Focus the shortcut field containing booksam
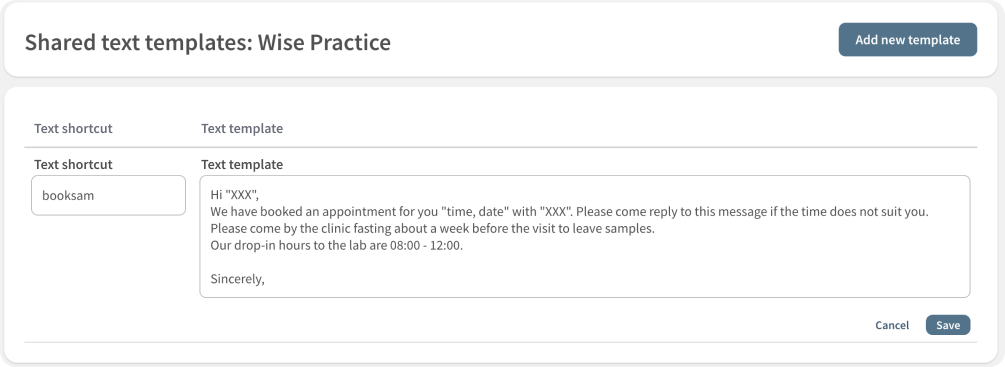Image resolution: width=1005 pixels, height=367 pixels. [108, 195]
